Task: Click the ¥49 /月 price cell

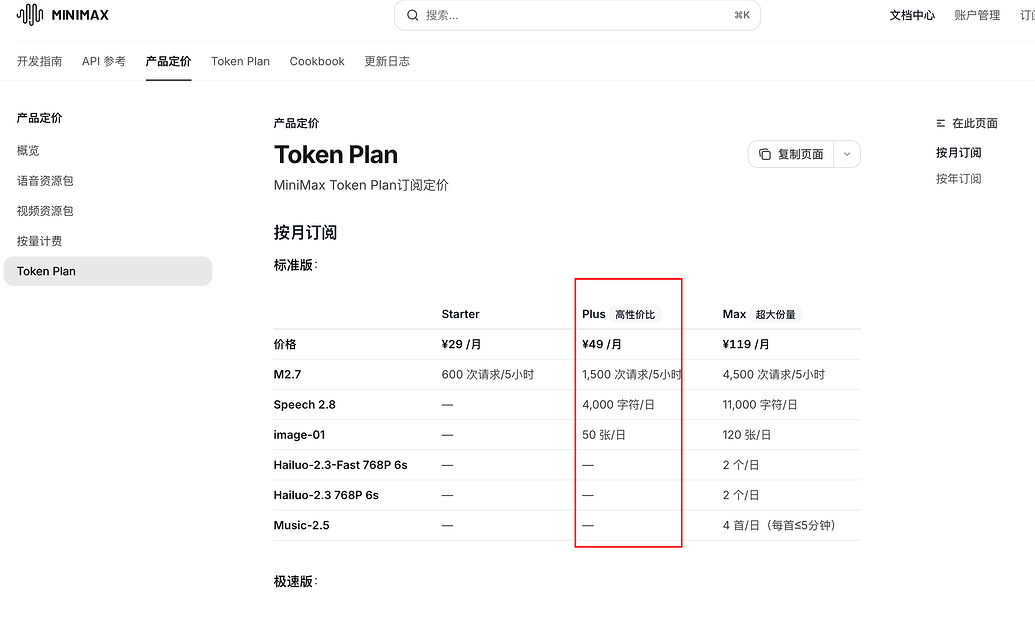Action: click(x=602, y=344)
